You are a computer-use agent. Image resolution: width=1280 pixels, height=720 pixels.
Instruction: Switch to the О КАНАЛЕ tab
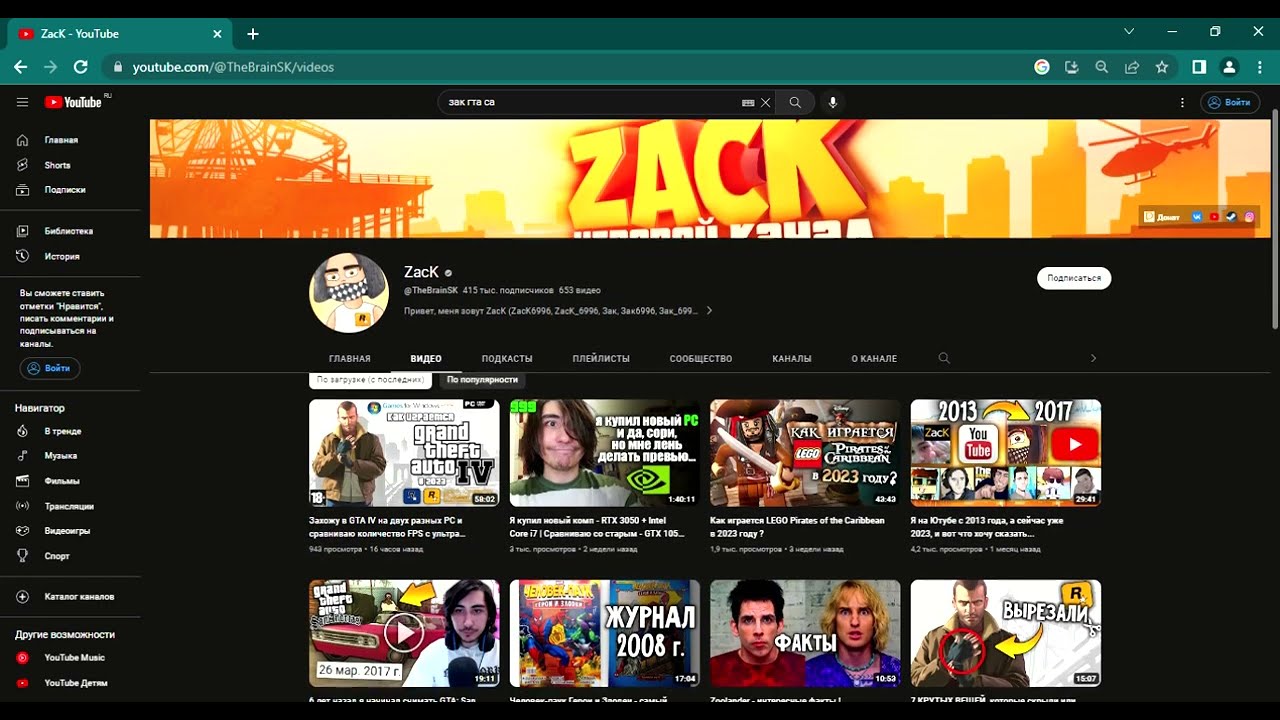tap(874, 358)
